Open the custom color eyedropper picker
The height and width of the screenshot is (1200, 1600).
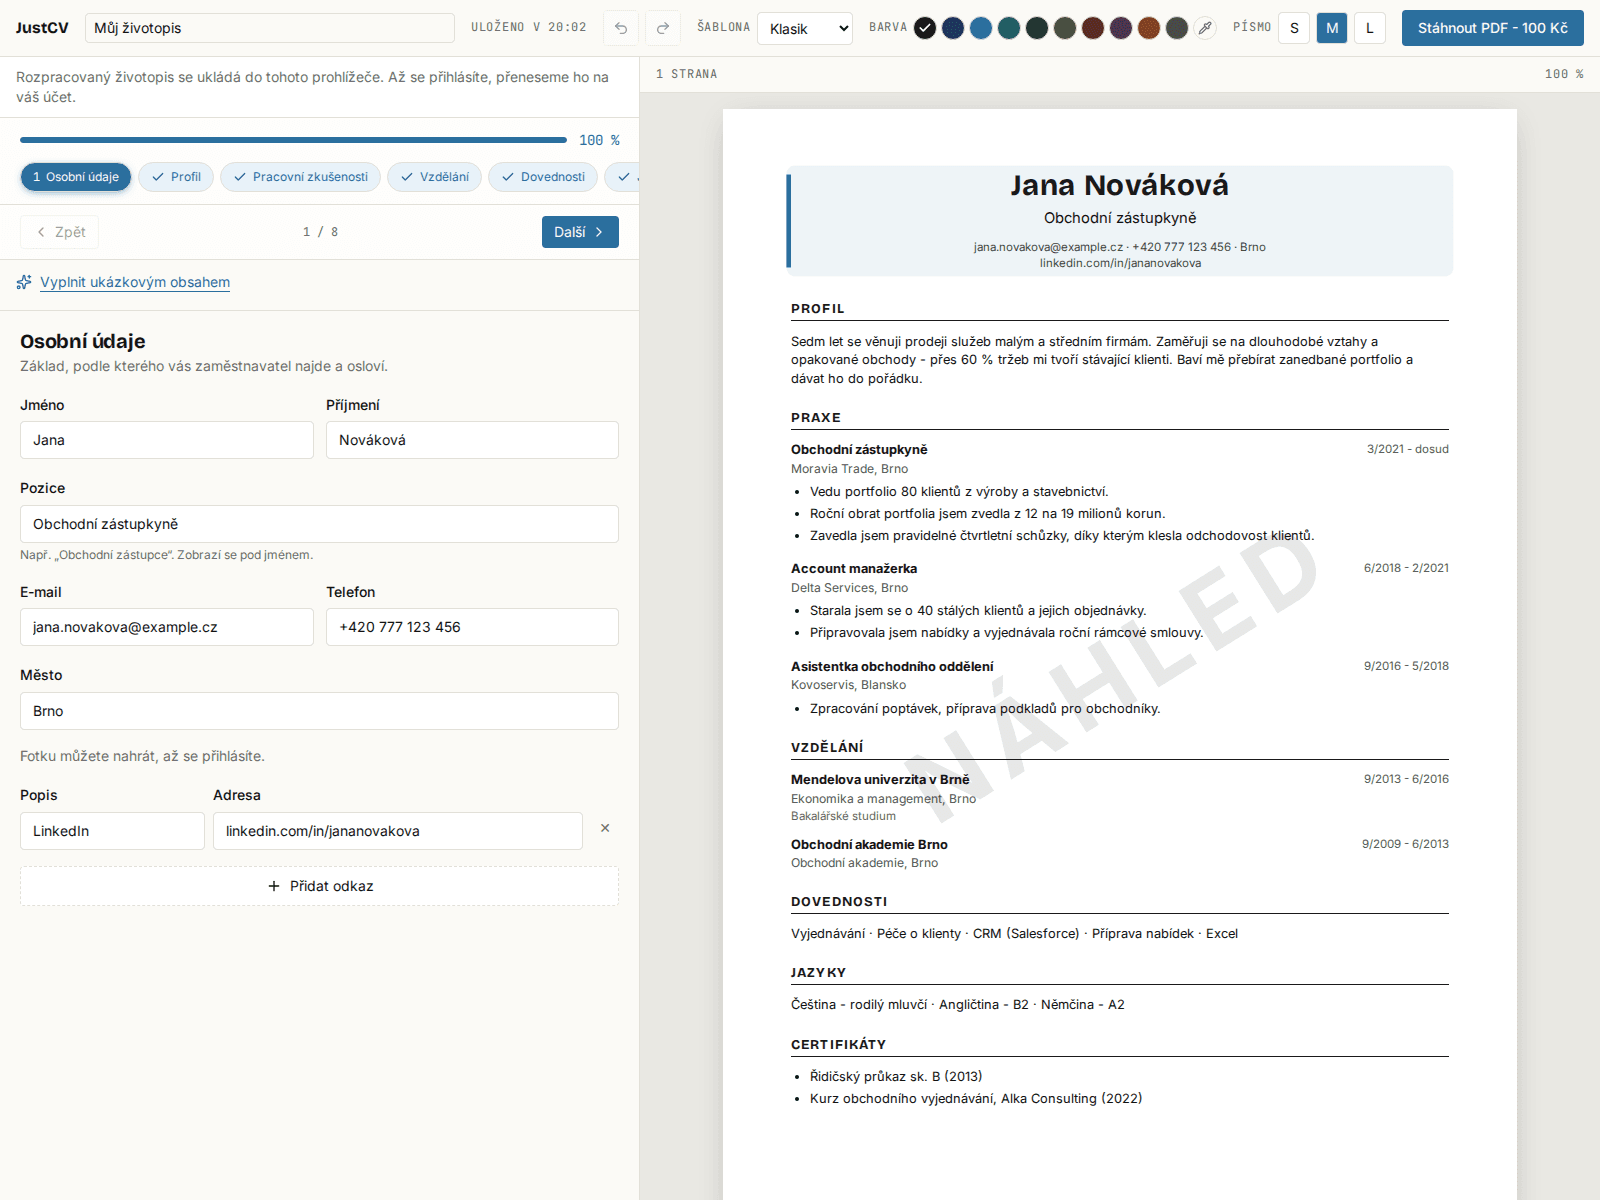click(x=1206, y=28)
